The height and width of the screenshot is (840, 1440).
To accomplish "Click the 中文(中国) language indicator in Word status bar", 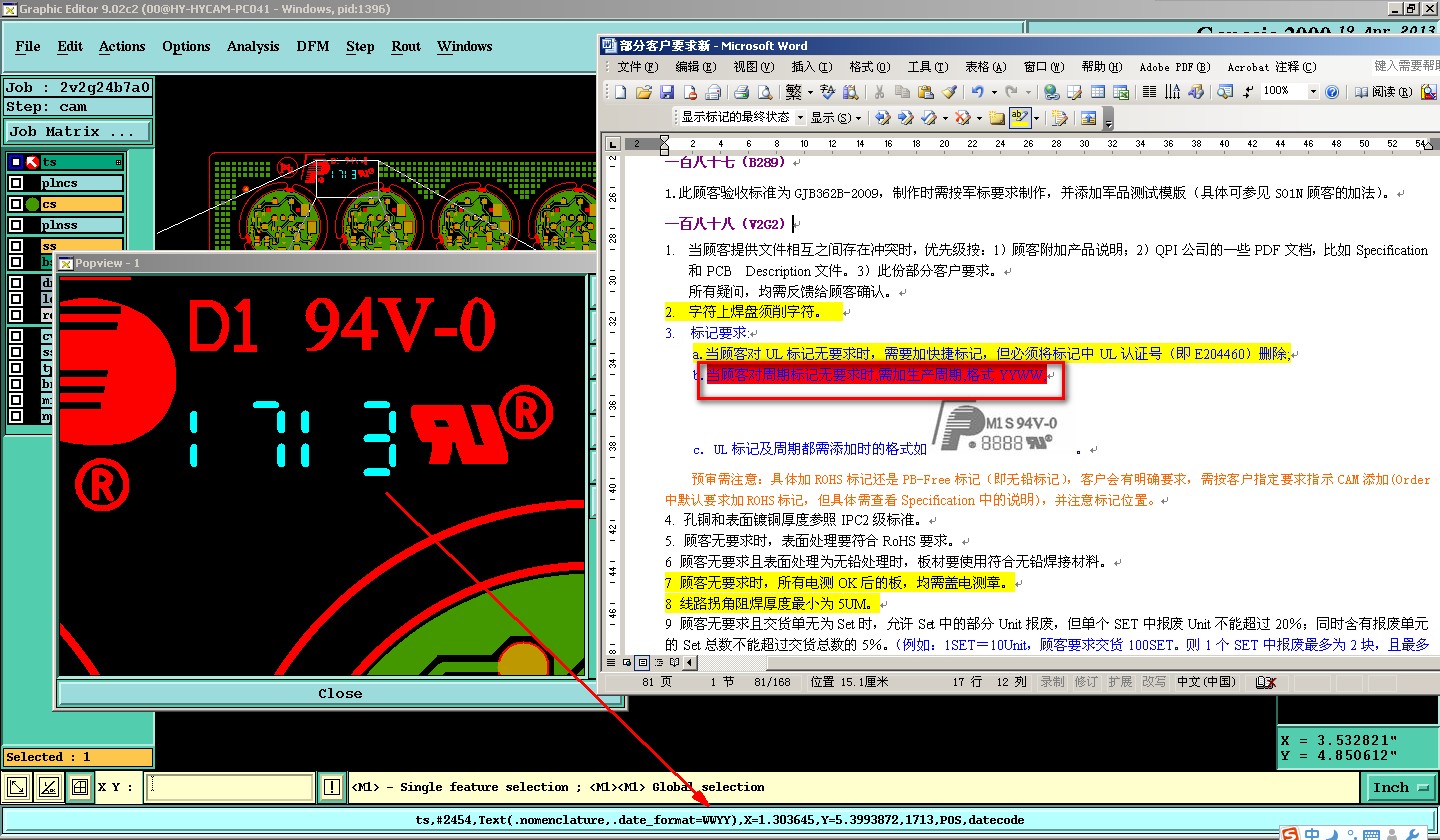I will (1206, 682).
